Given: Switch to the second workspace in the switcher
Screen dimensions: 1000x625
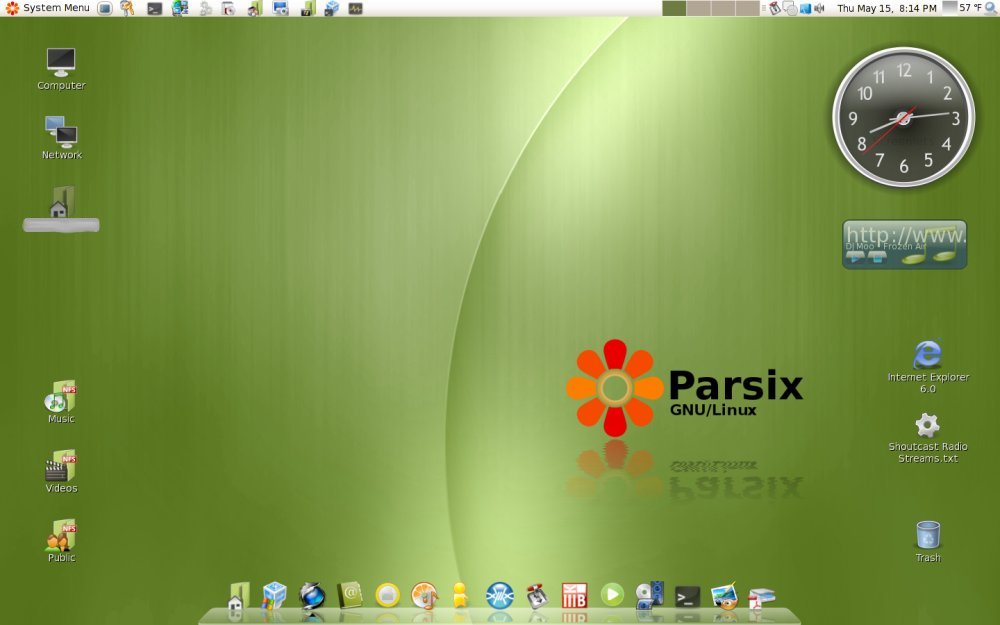Looking at the screenshot, I should click(698, 8).
